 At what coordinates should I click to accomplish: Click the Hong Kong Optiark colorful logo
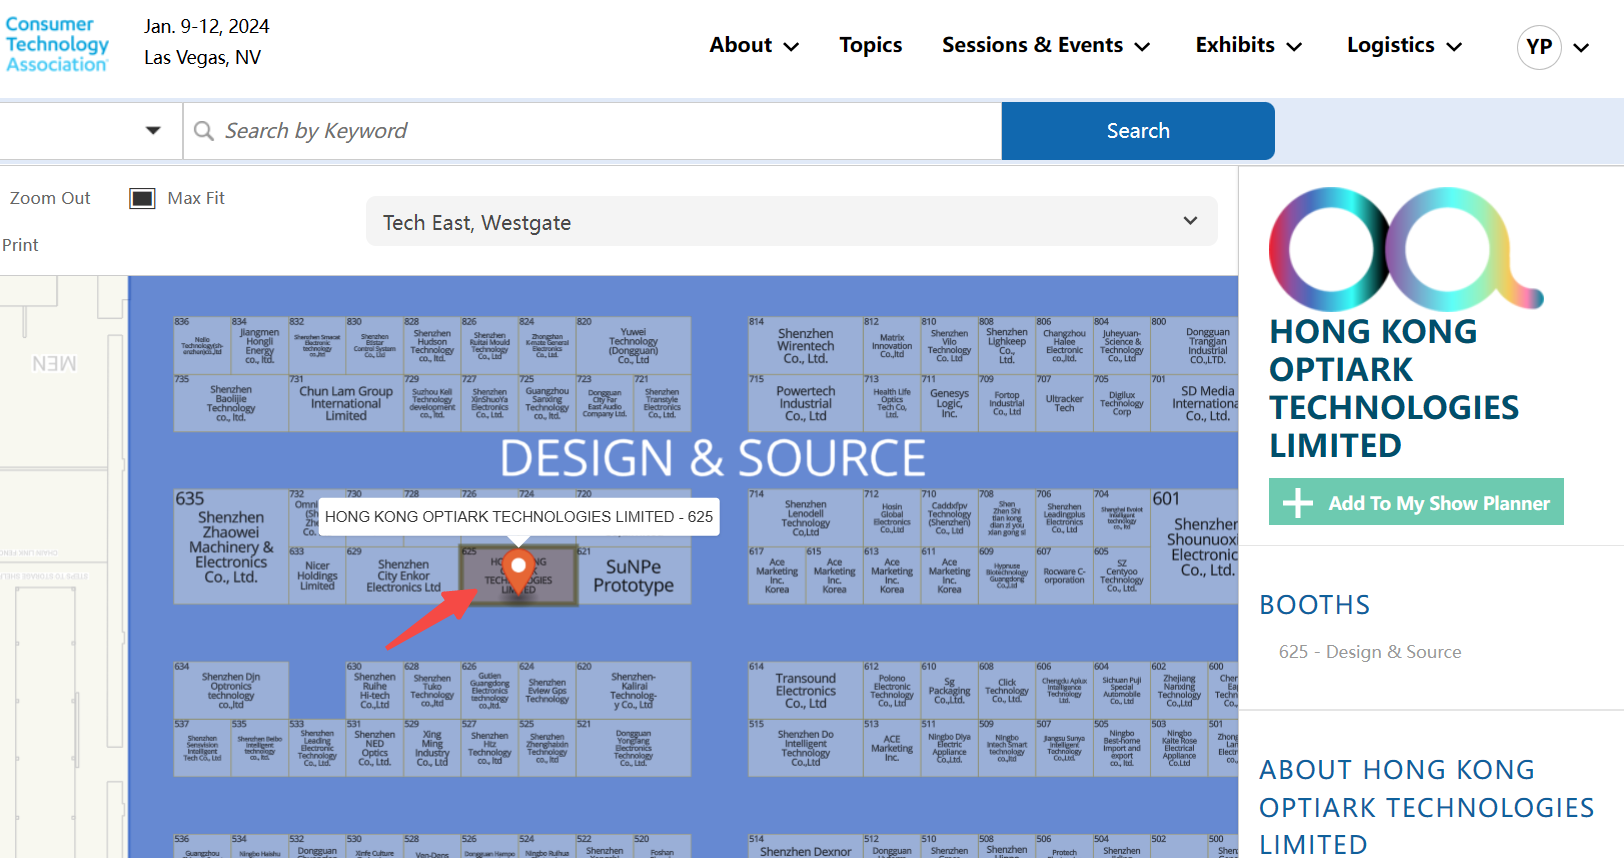tap(1405, 248)
